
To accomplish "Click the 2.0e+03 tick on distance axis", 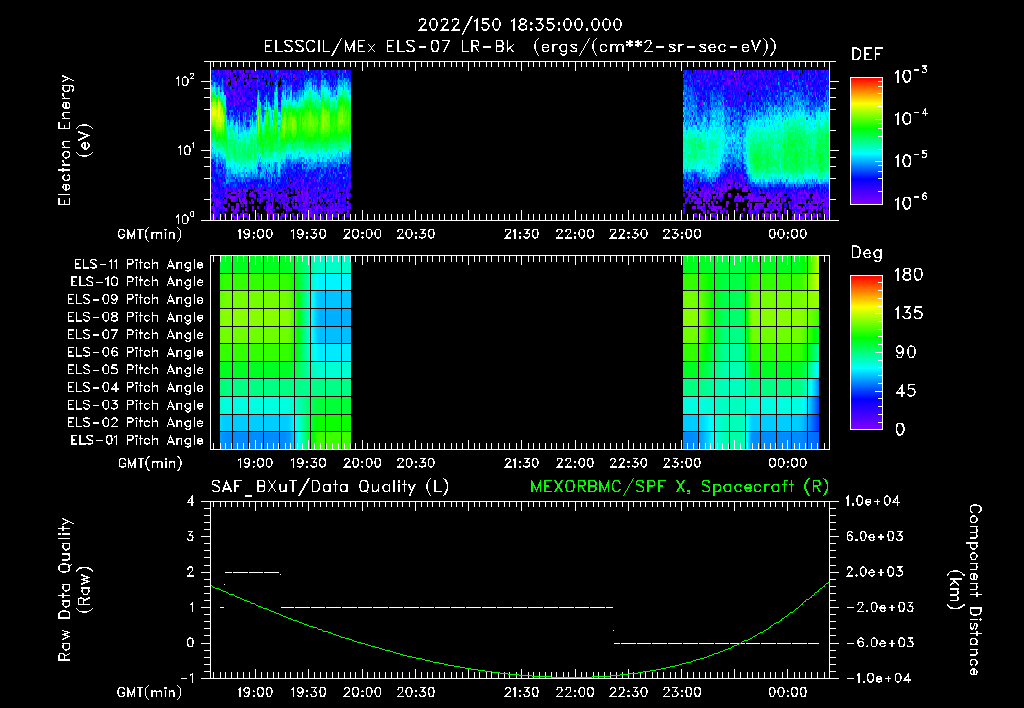I will [874, 571].
